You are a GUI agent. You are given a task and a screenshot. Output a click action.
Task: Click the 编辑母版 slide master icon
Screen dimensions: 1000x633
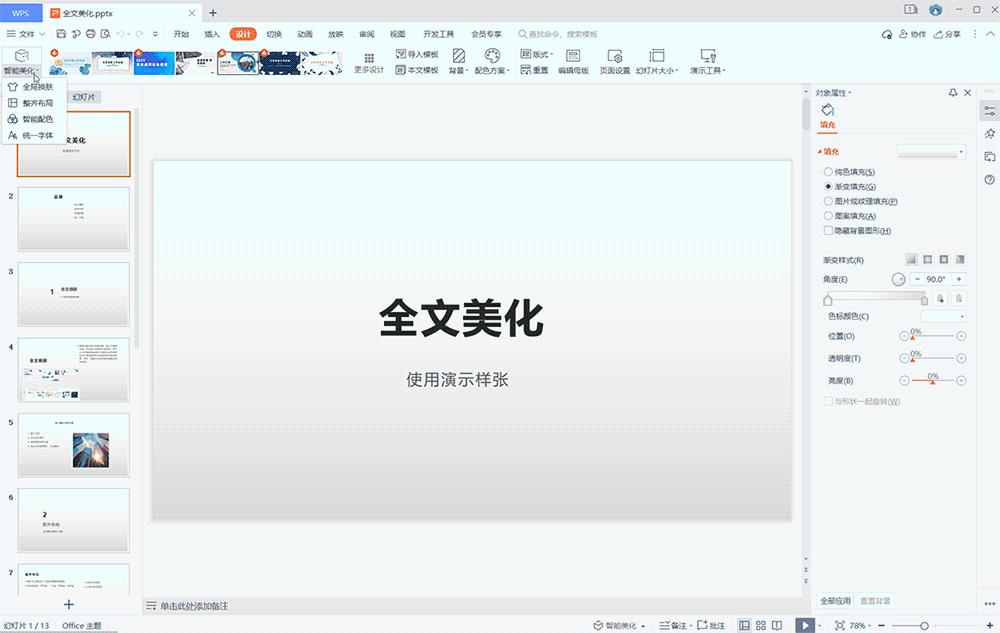572,55
